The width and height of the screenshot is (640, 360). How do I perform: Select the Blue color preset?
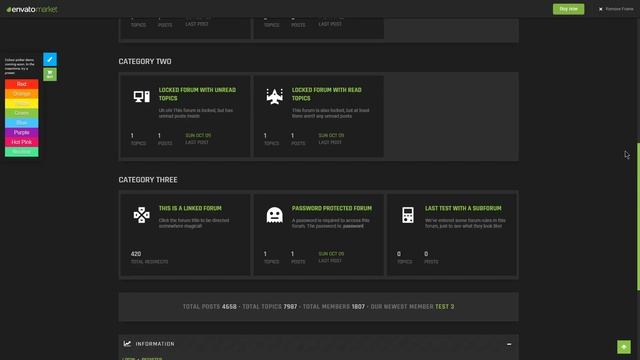coord(22,123)
